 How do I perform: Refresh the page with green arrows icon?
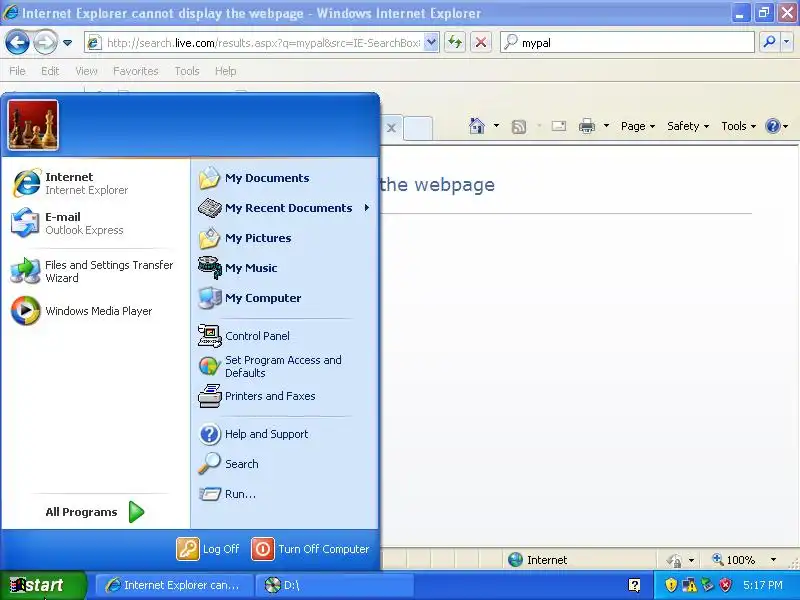point(455,42)
